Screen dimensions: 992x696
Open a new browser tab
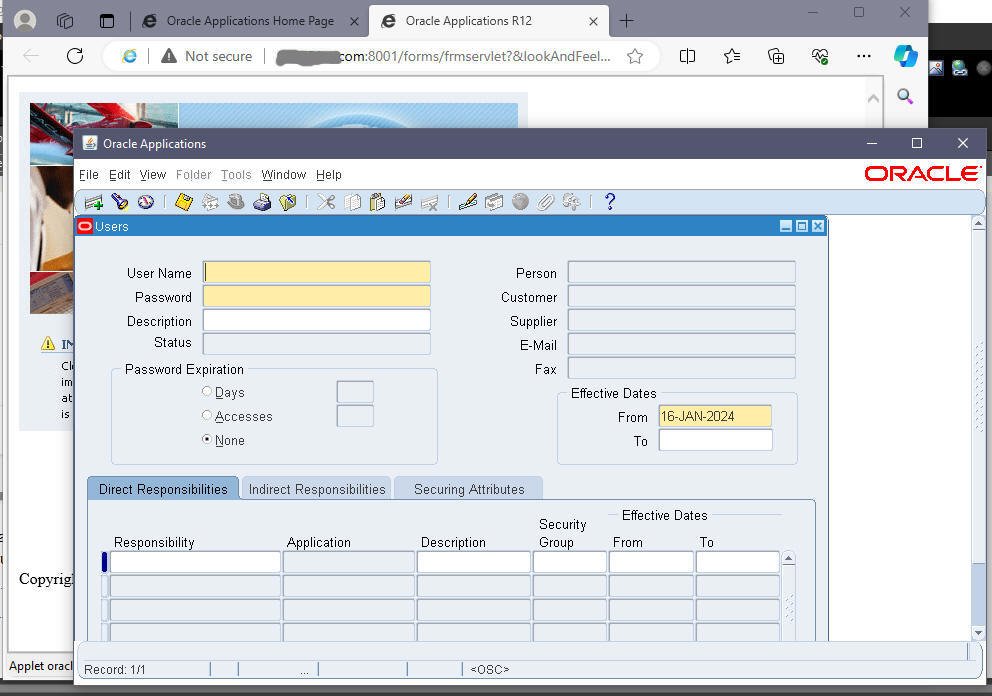[626, 21]
